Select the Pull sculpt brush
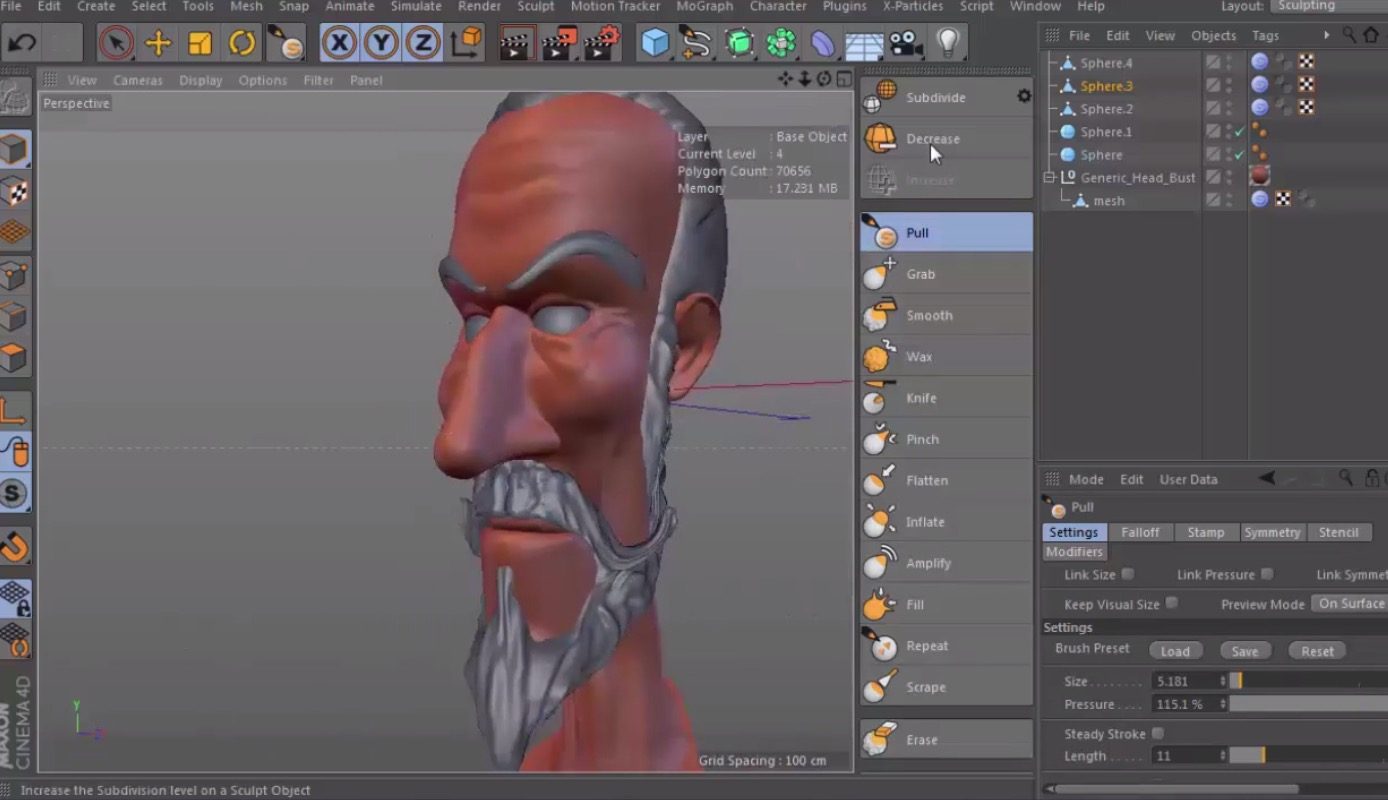Image resolution: width=1388 pixels, height=800 pixels. (946, 233)
